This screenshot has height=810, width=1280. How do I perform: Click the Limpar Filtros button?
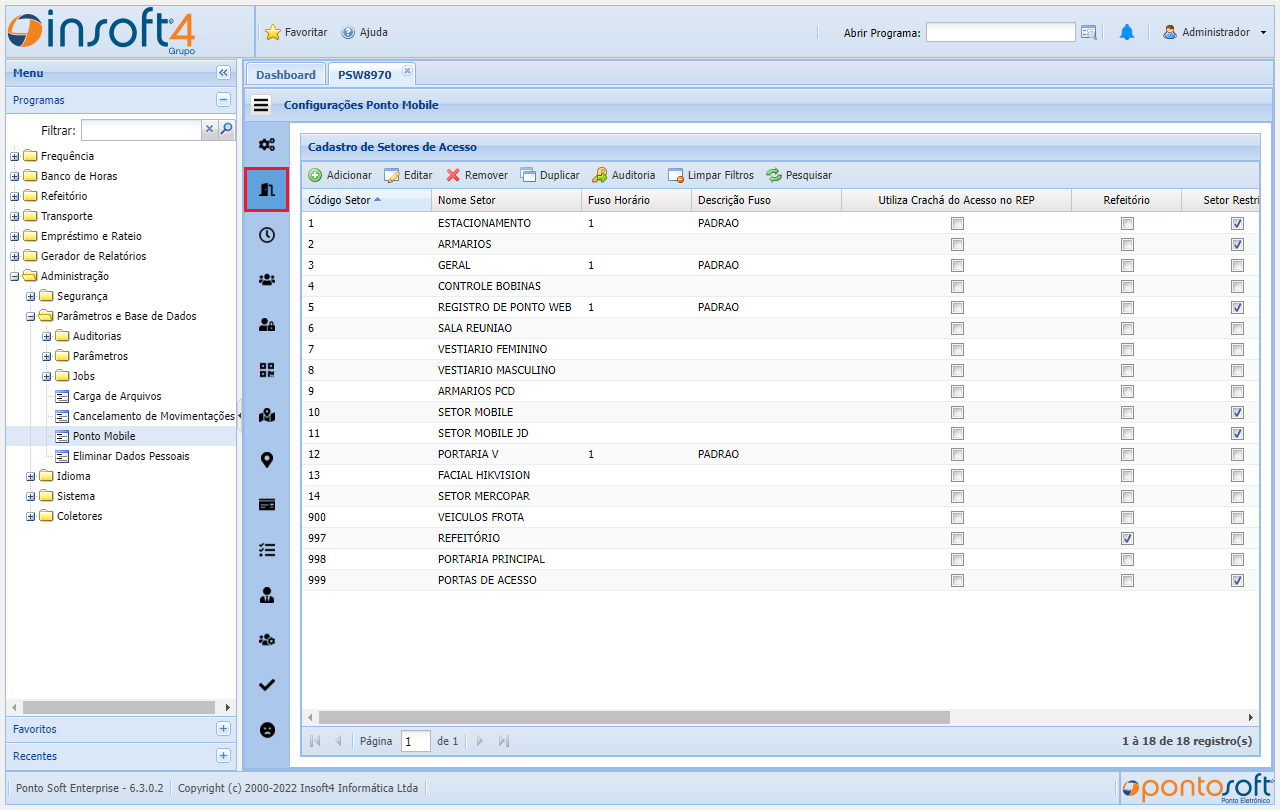(711, 175)
